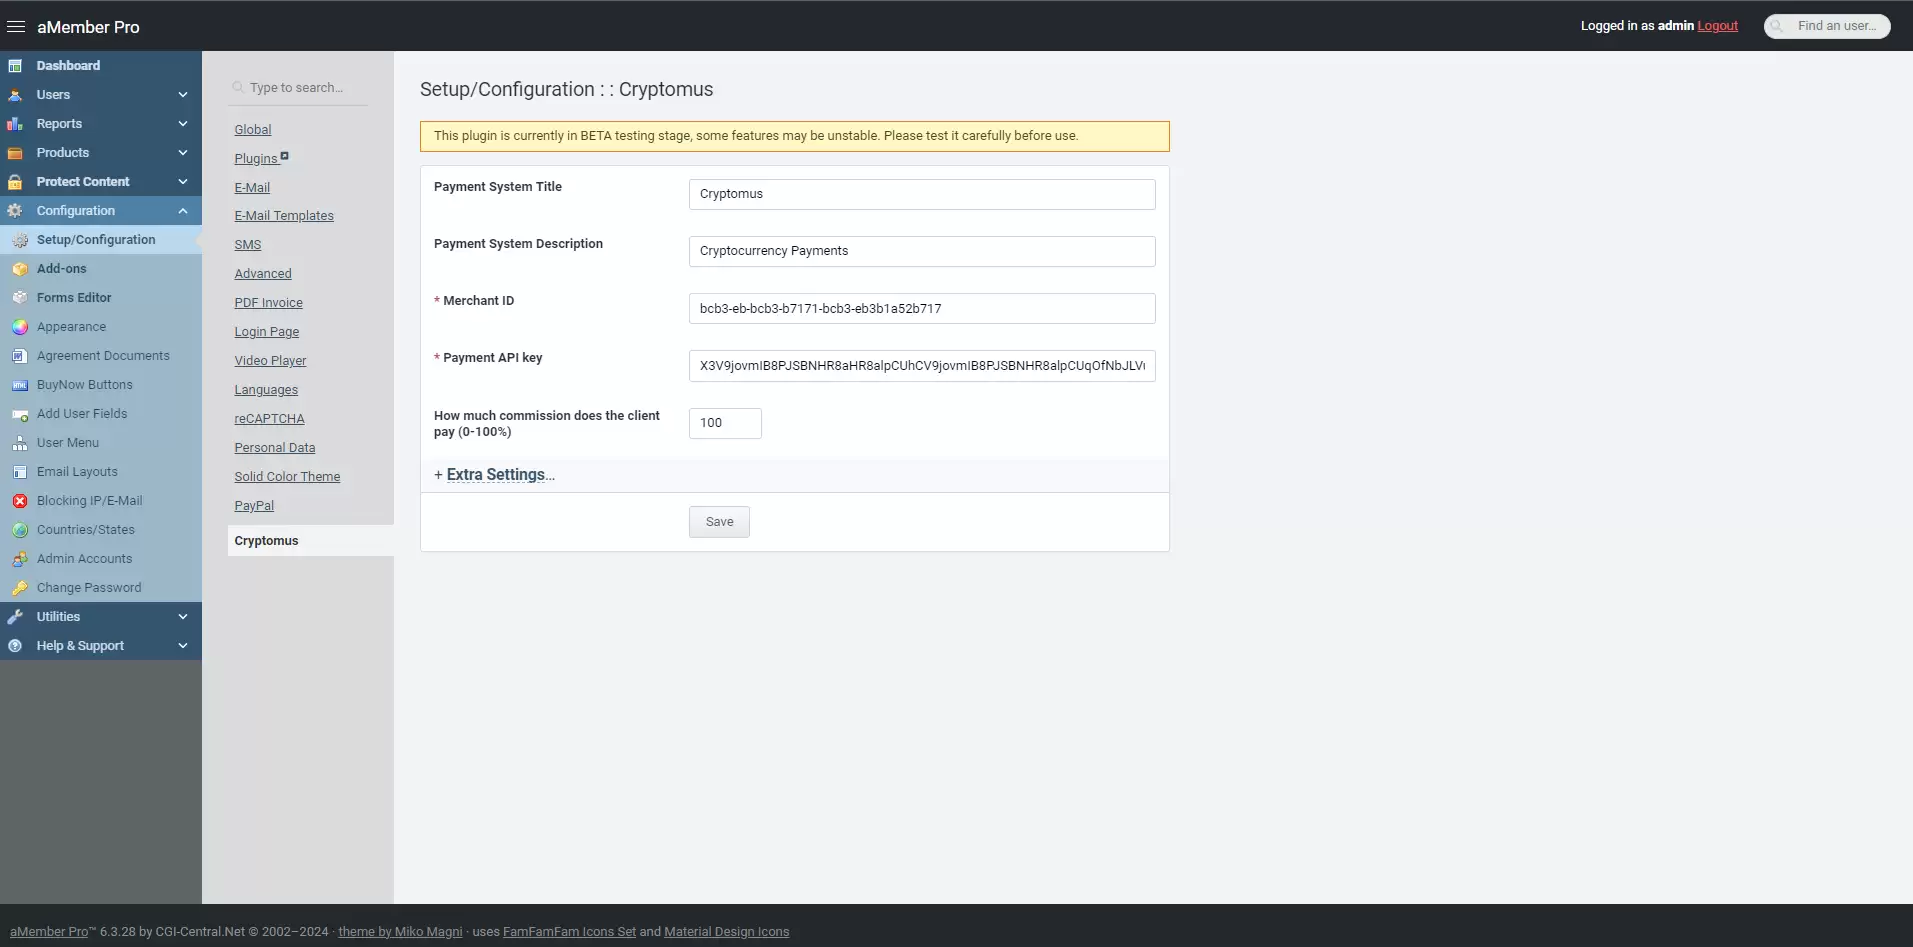Click the Blocking IP/E-Mail red icon
The height and width of the screenshot is (947, 1913).
click(x=20, y=501)
